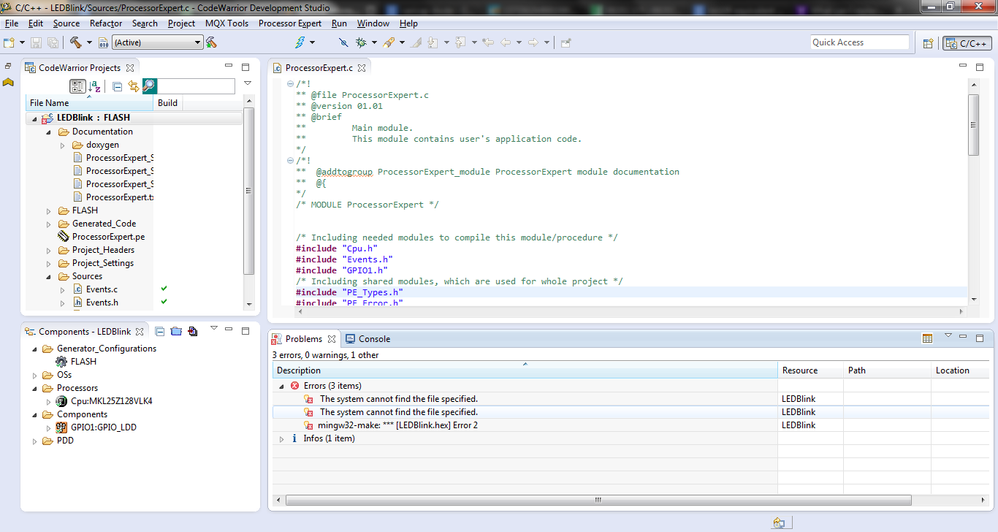Select the mingw32-make Error 2 problem entry

coord(398,425)
